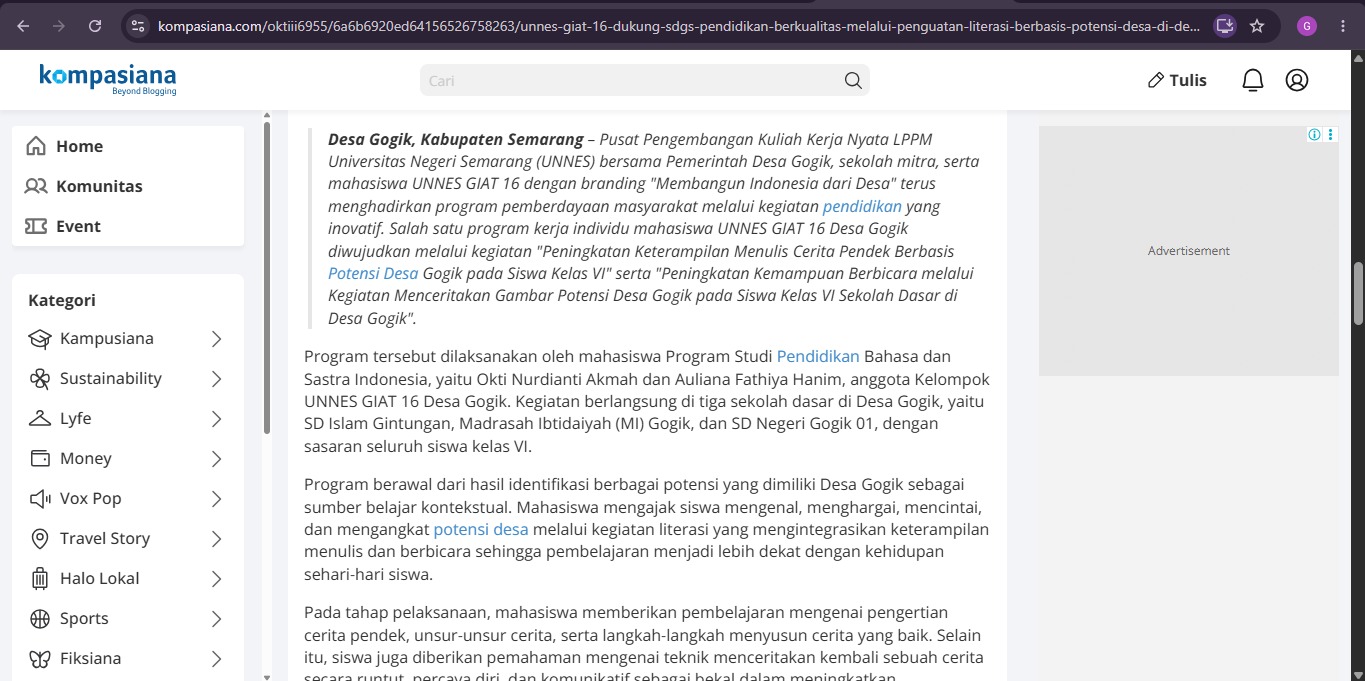Viewport: 1365px width, 681px height.
Task: Bookmark this page with the star icon
Action: 1257,26
